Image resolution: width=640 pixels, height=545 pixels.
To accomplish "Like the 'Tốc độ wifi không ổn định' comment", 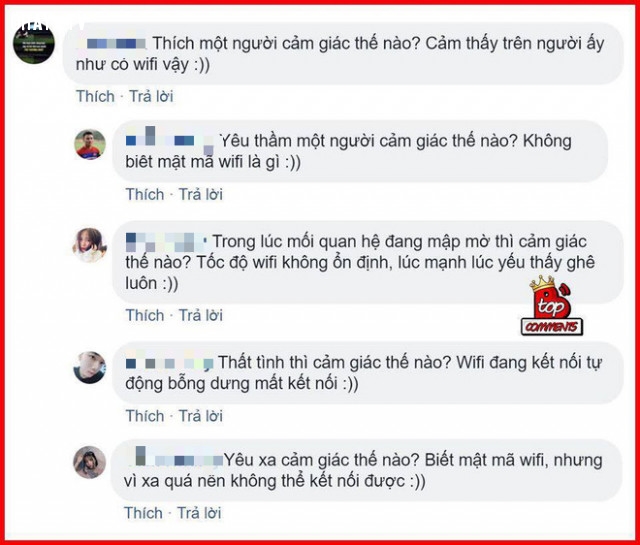I will tap(144, 315).
